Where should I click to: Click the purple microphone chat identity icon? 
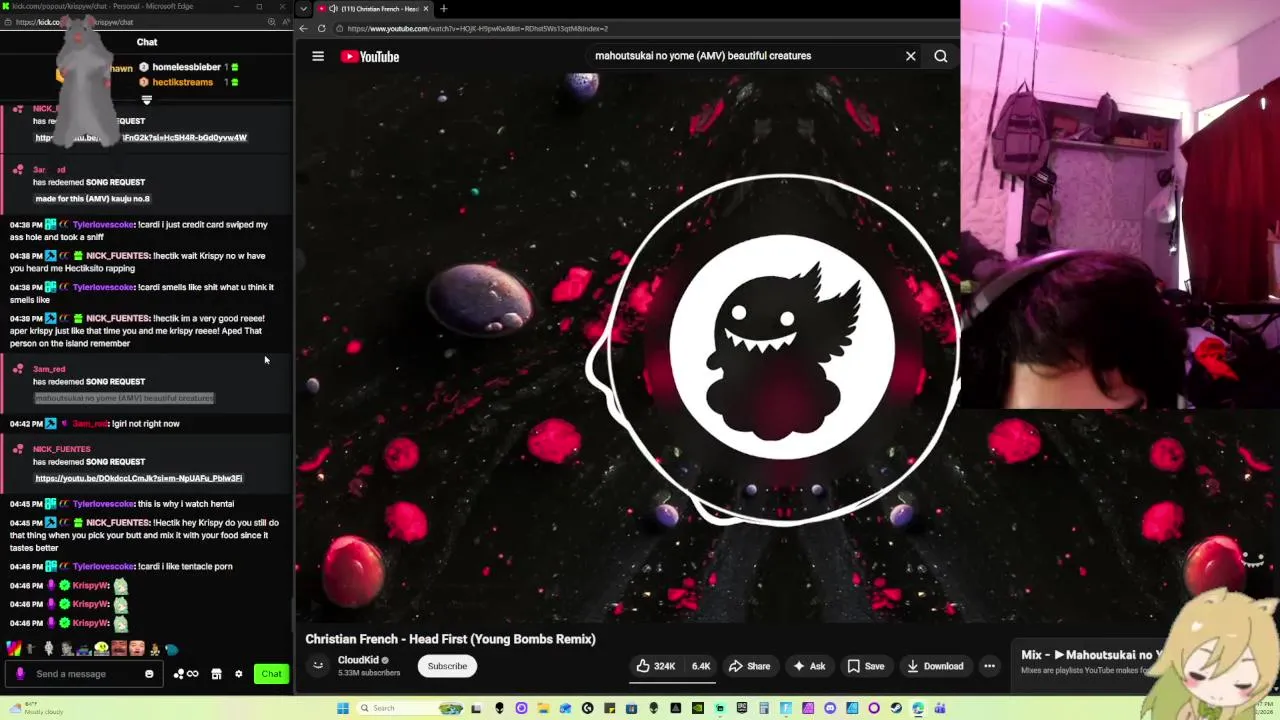click(20, 674)
